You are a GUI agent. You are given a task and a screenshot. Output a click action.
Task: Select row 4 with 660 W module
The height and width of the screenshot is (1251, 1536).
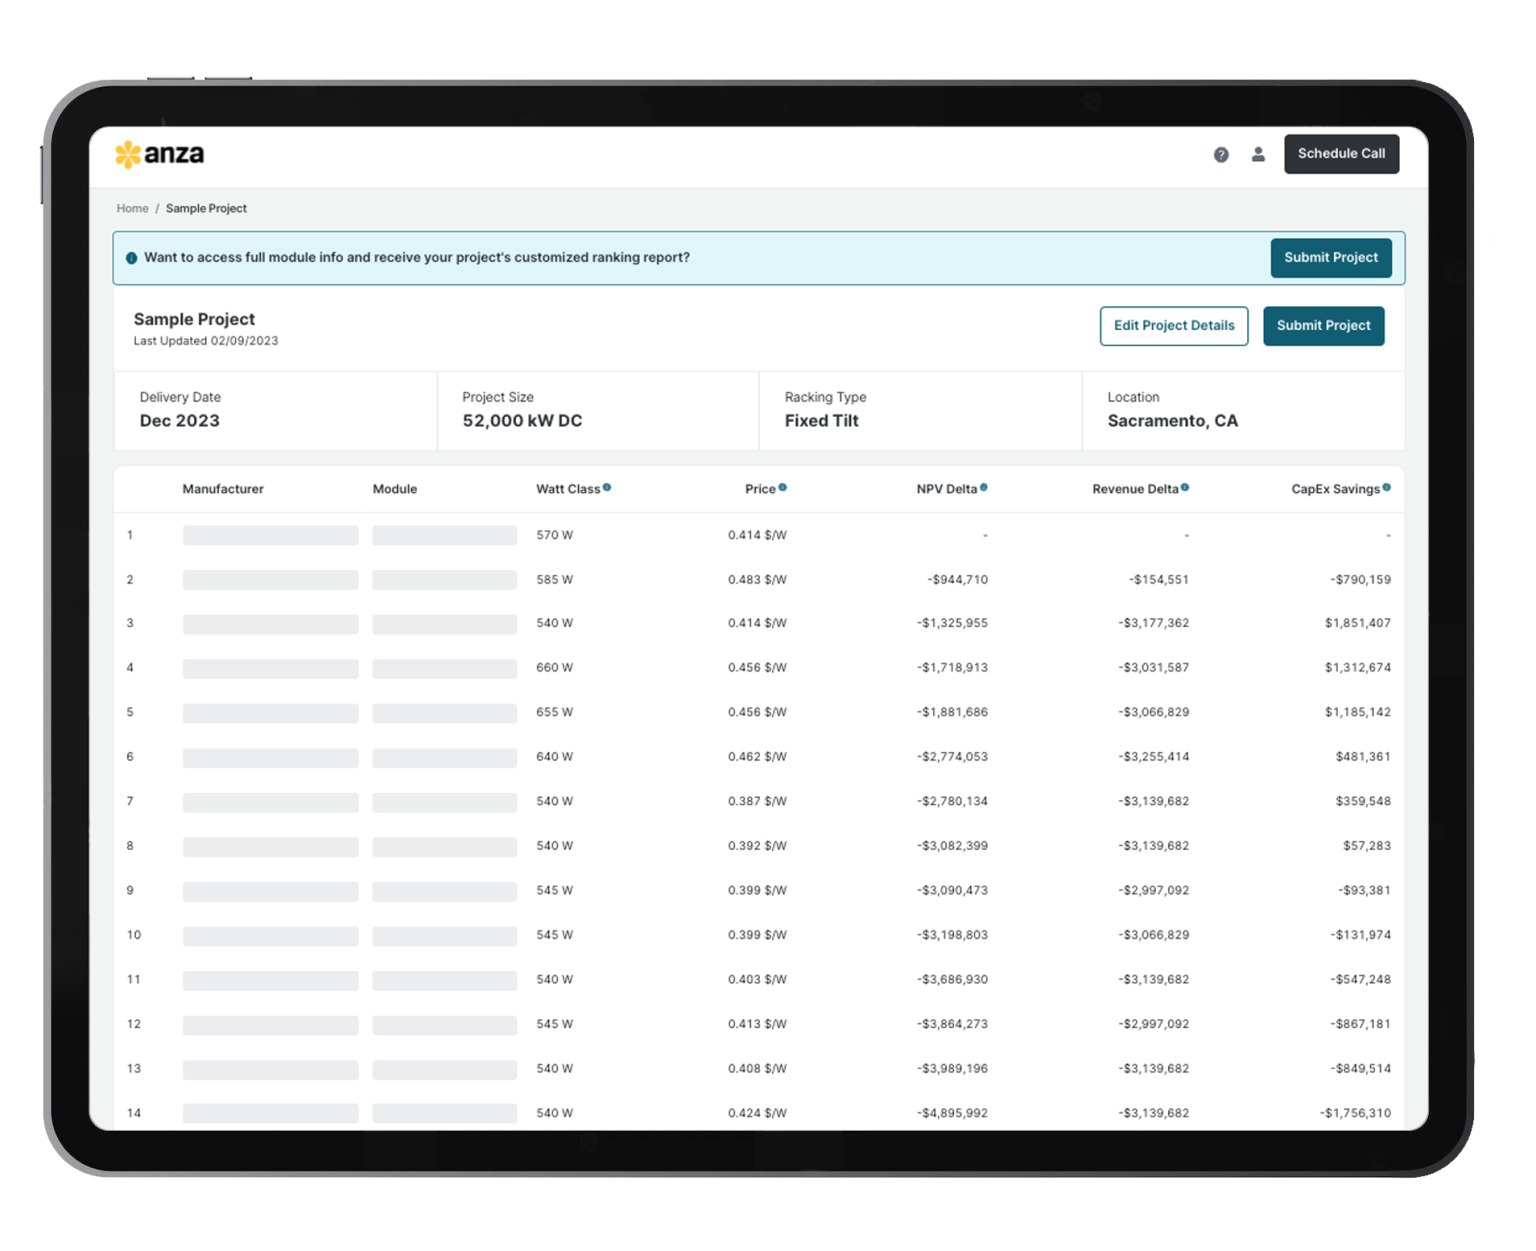[x=554, y=667]
